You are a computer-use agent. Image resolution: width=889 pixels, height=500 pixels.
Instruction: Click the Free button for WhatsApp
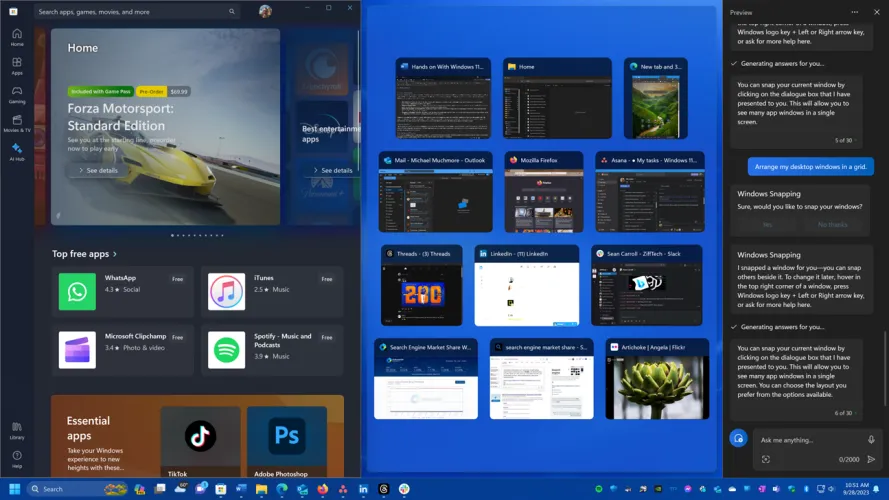click(178, 279)
